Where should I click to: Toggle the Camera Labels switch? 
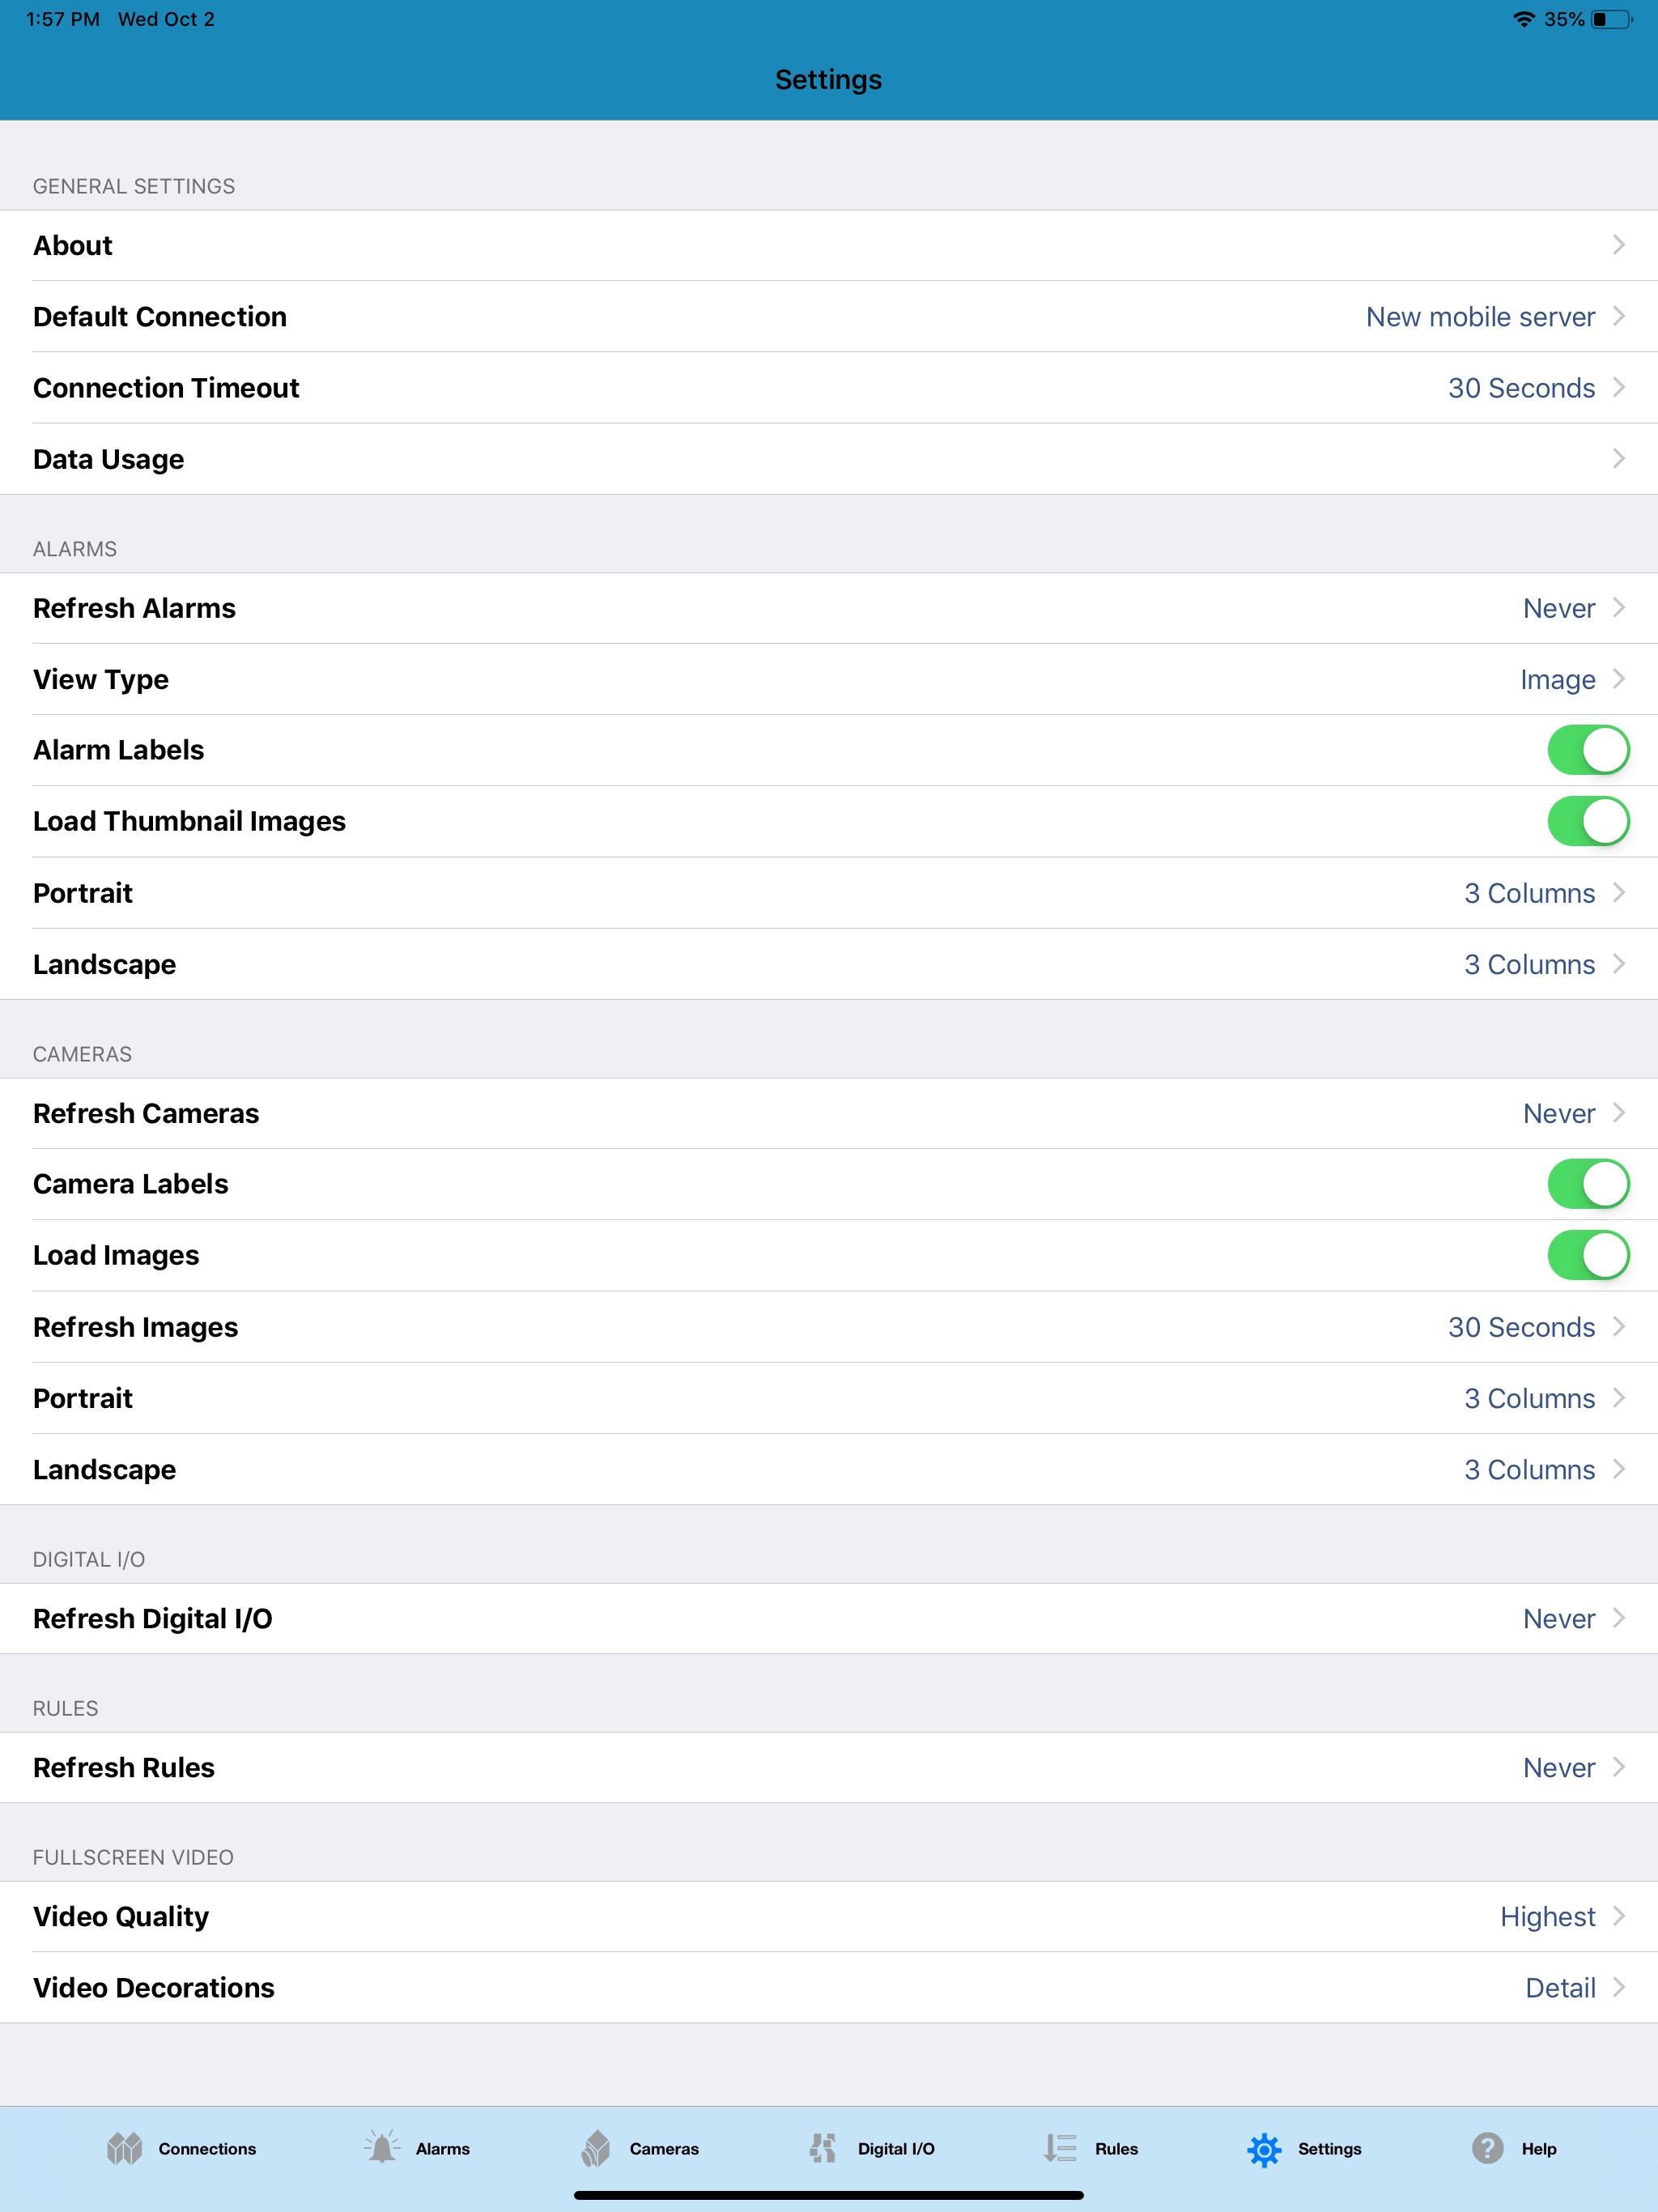click(1588, 1184)
